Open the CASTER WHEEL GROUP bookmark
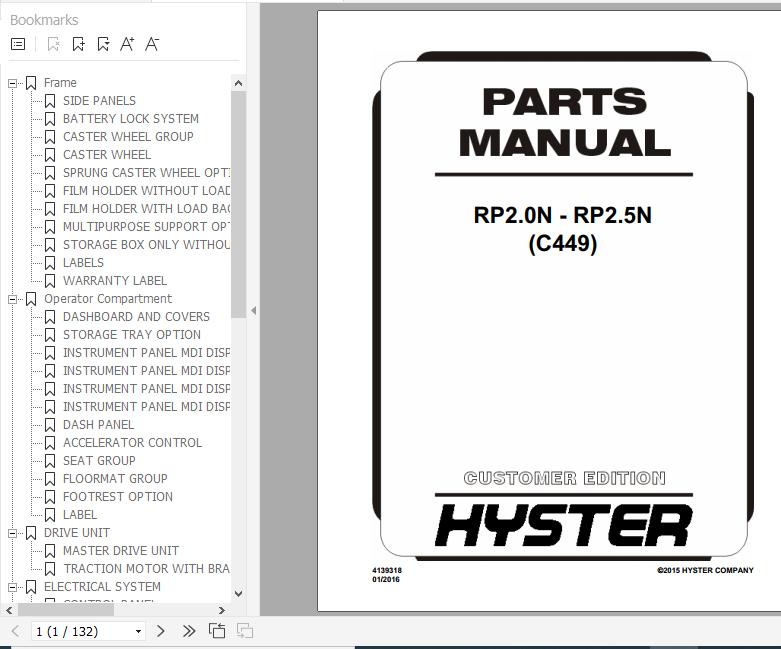Viewport: 781px width, 649px height. [128, 136]
